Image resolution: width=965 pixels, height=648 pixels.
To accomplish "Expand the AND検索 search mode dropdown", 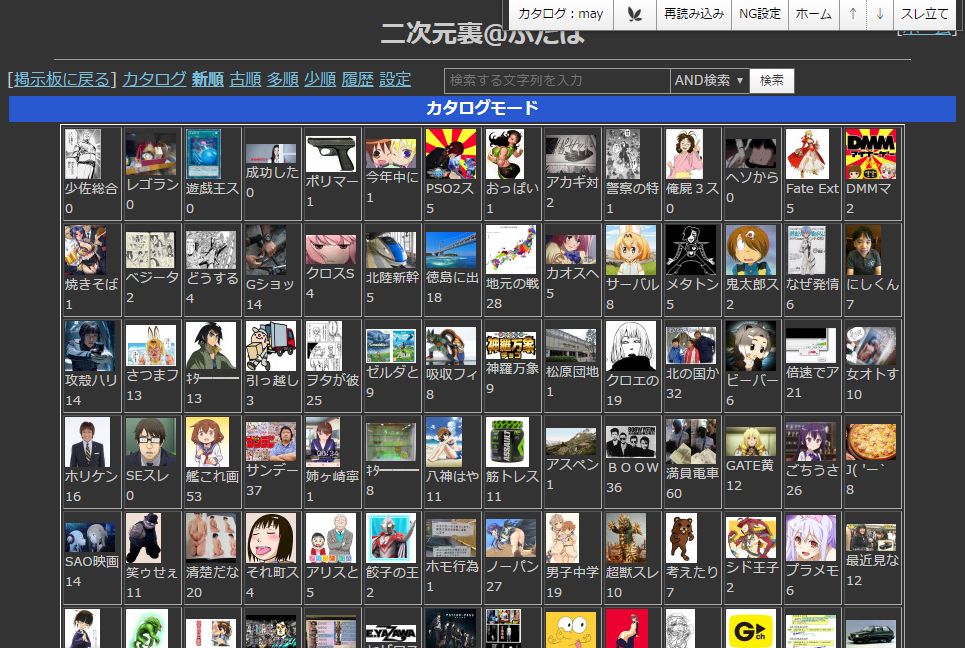I will pos(710,80).
